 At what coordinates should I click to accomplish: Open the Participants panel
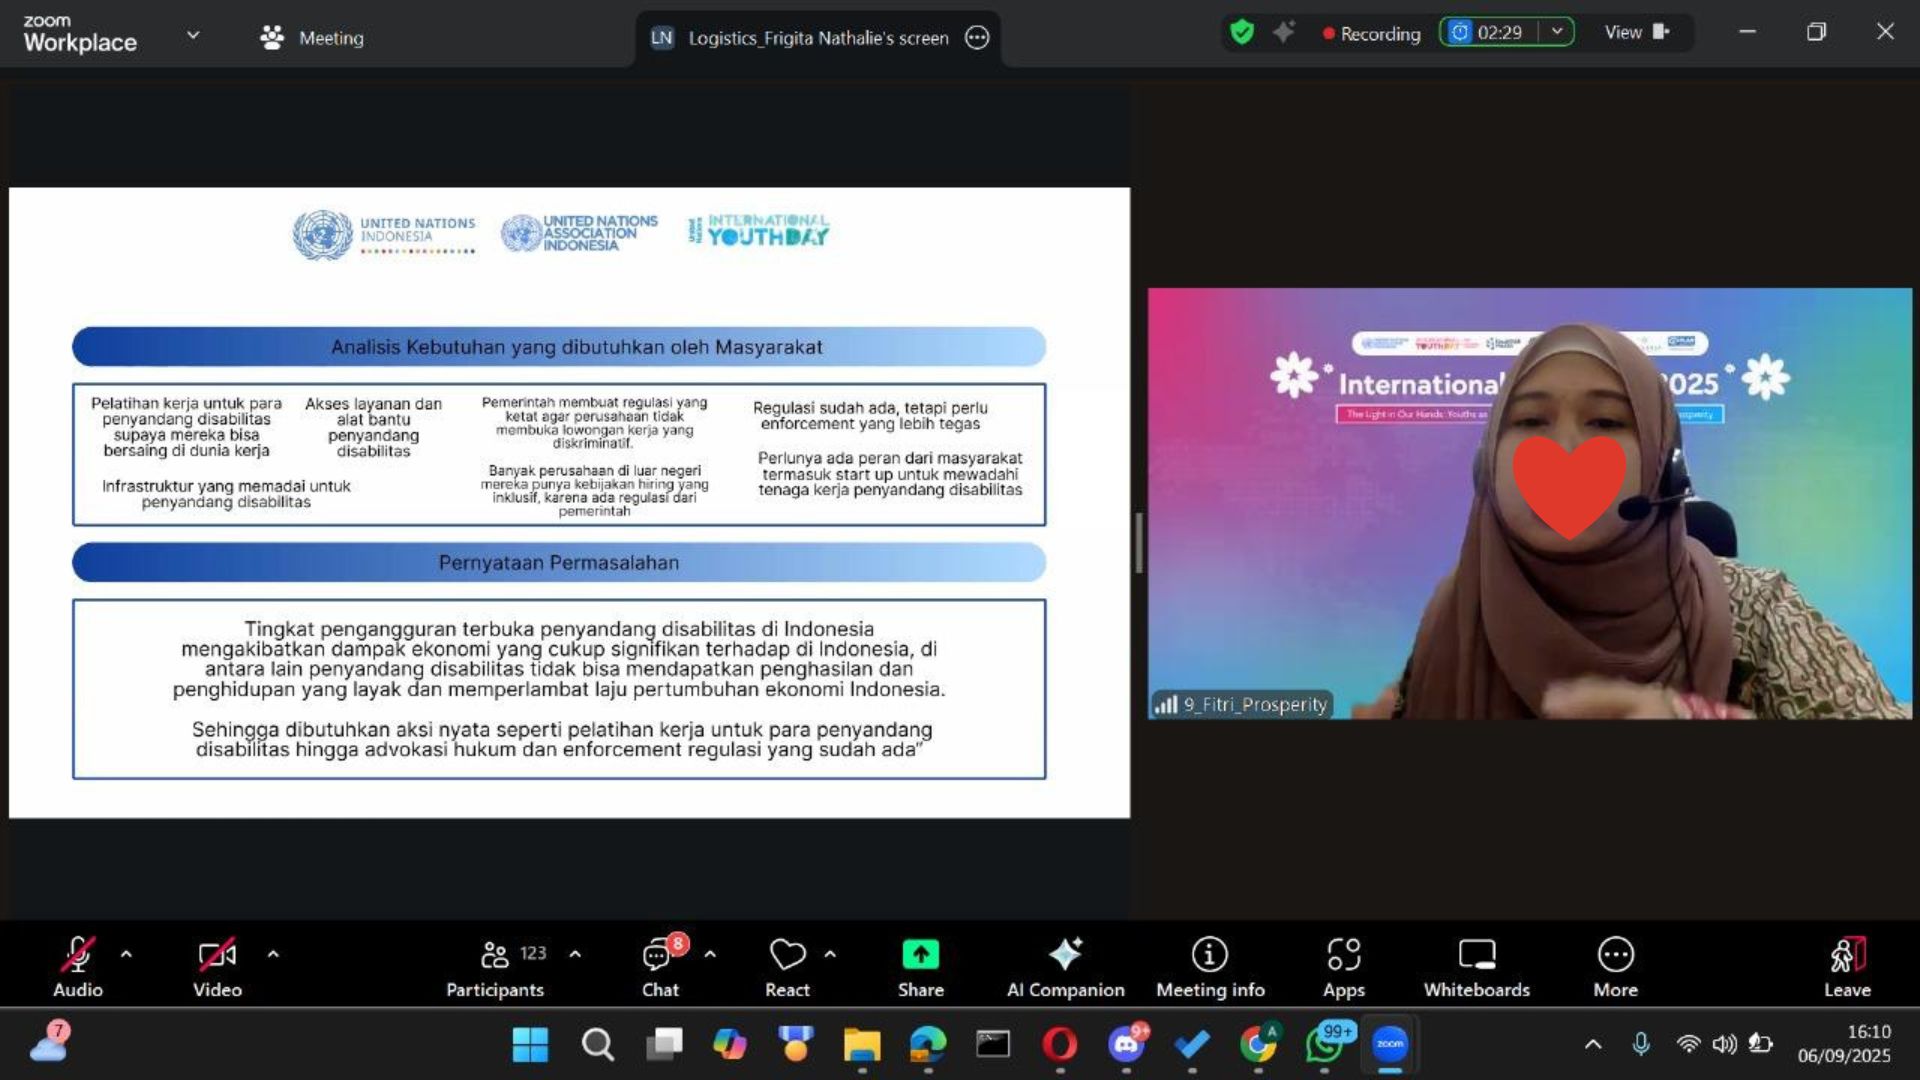pyautogui.click(x=495, y=963)
